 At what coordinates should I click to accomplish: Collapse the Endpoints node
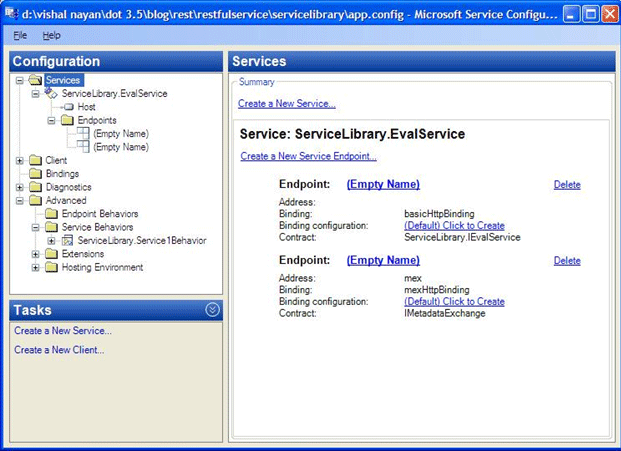(x=51, y=120)
